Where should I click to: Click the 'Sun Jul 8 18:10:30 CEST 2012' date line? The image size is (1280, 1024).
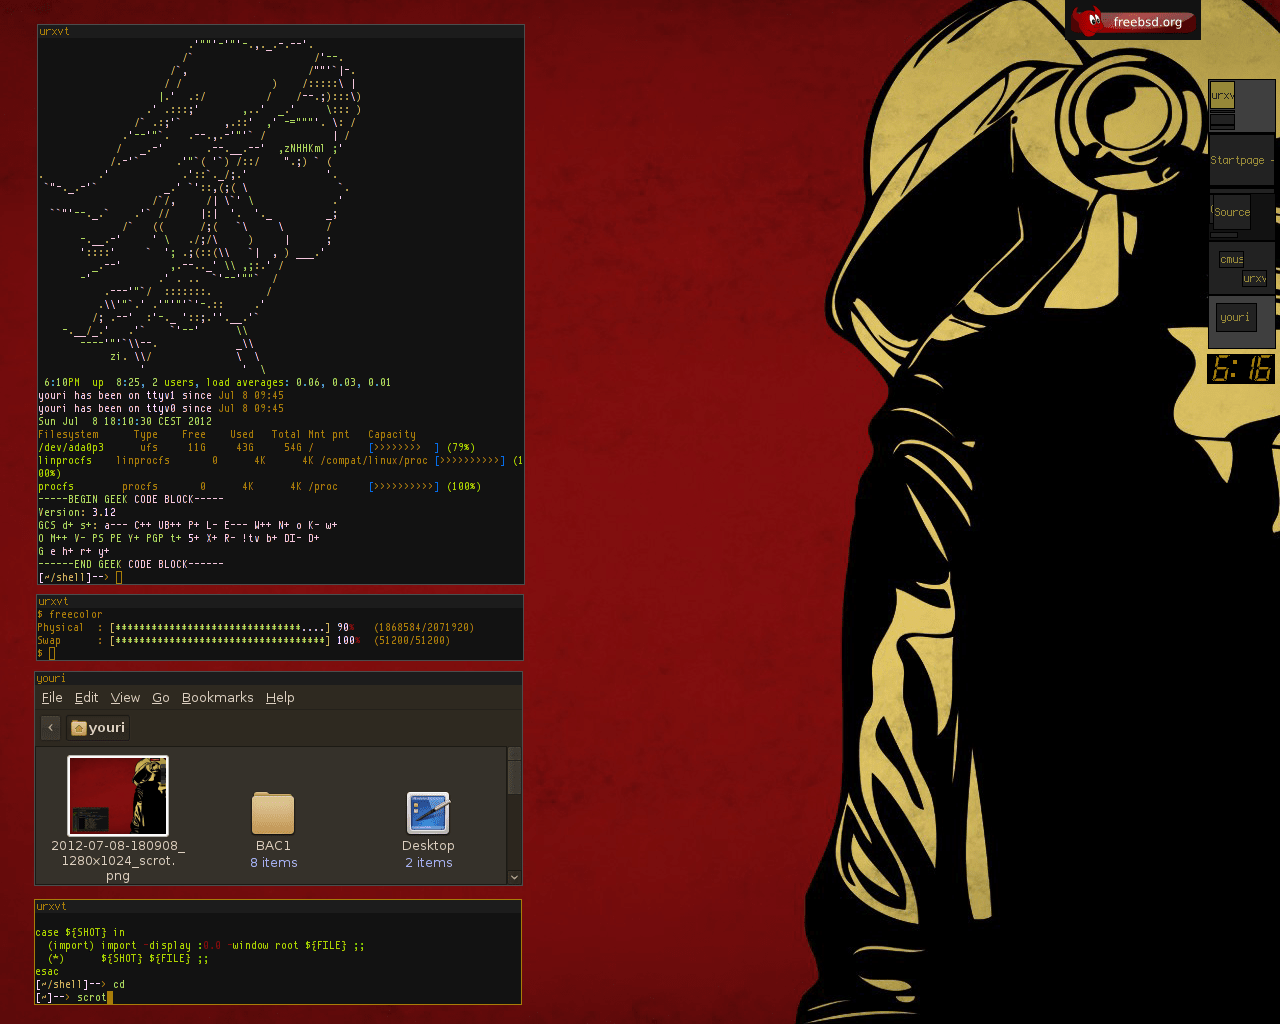125,422
